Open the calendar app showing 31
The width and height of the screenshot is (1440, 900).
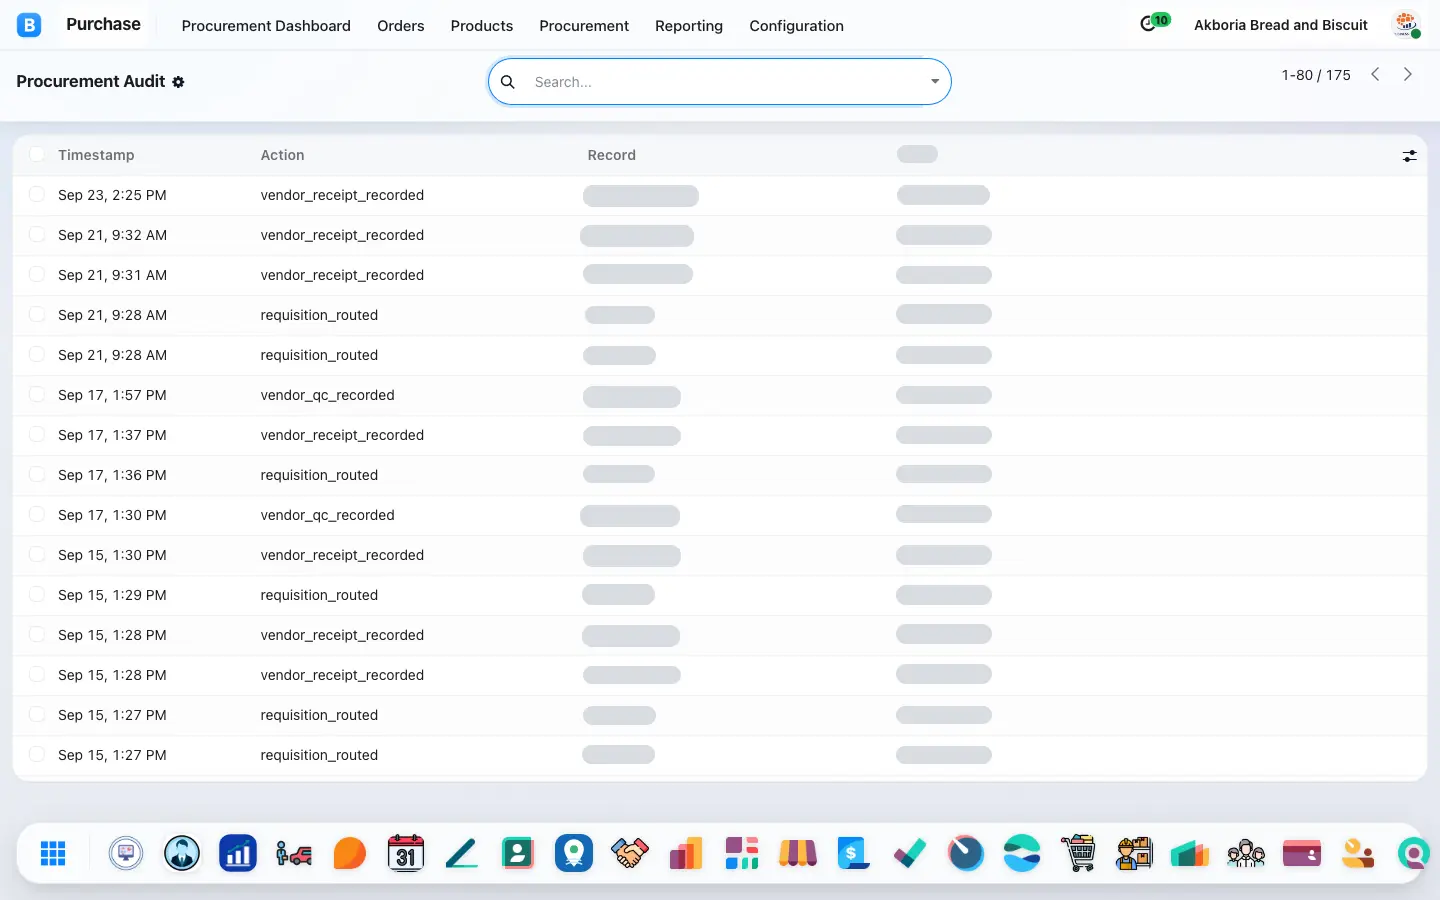pos(406,854)
